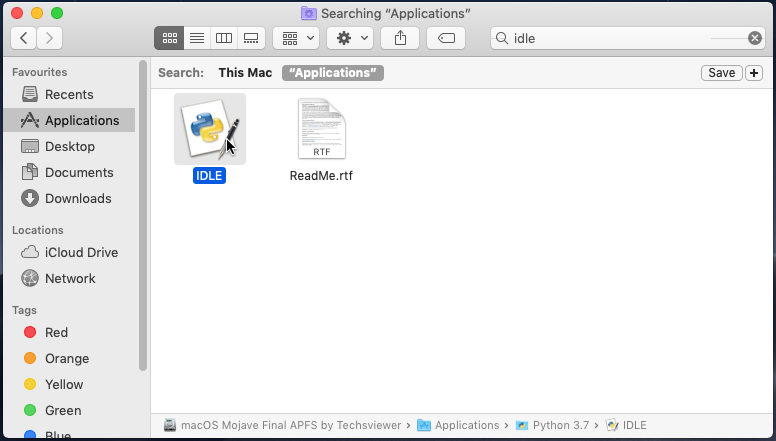This screenshot has width=776, height=441.
Task: Select the ReadMe.rtf document icon
Action: (x=321, y=129)
